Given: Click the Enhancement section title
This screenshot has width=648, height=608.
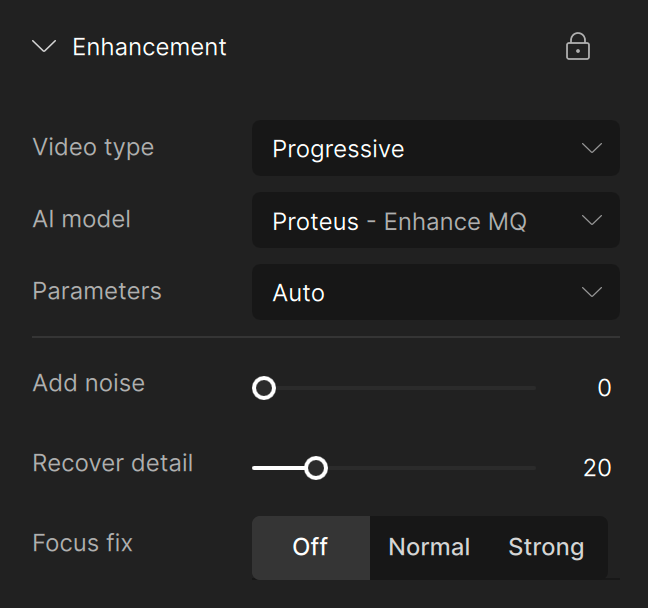Looking at the screenshot, I should tap(149, 47).
